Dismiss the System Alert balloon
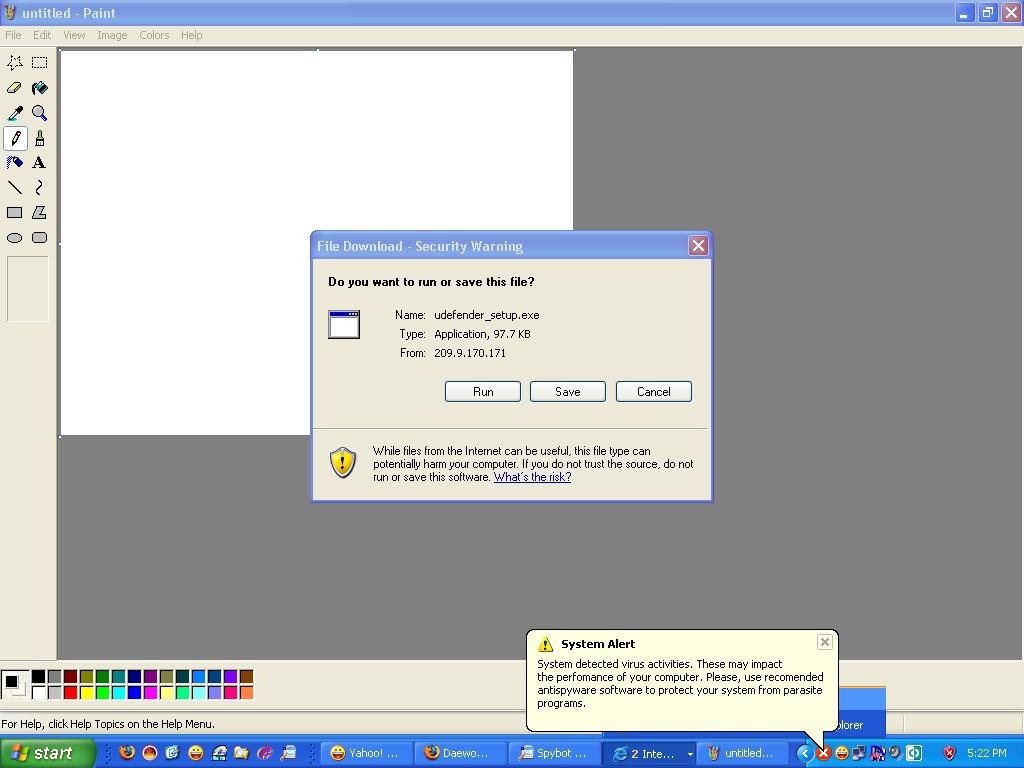The image size is (1024, 768). 824,642
